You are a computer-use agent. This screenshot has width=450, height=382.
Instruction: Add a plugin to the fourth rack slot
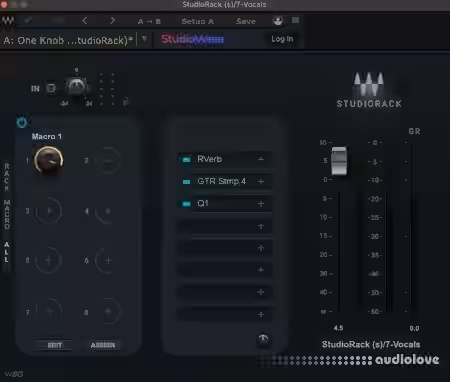coord(261,226)
